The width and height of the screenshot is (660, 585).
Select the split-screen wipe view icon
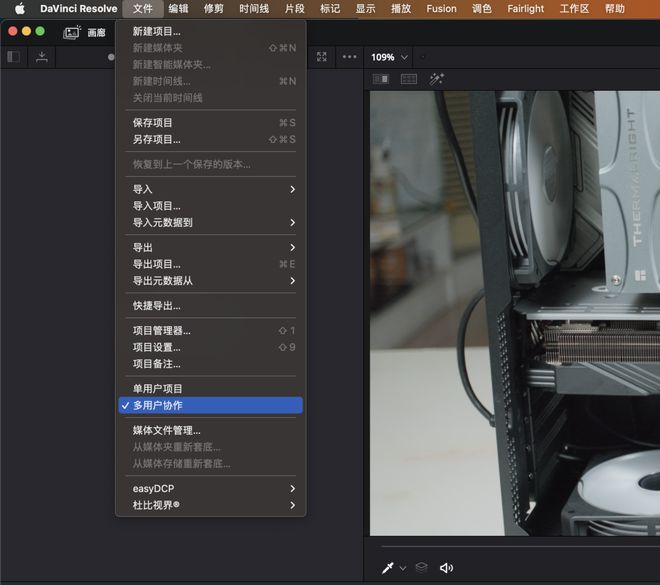point(381,79)
